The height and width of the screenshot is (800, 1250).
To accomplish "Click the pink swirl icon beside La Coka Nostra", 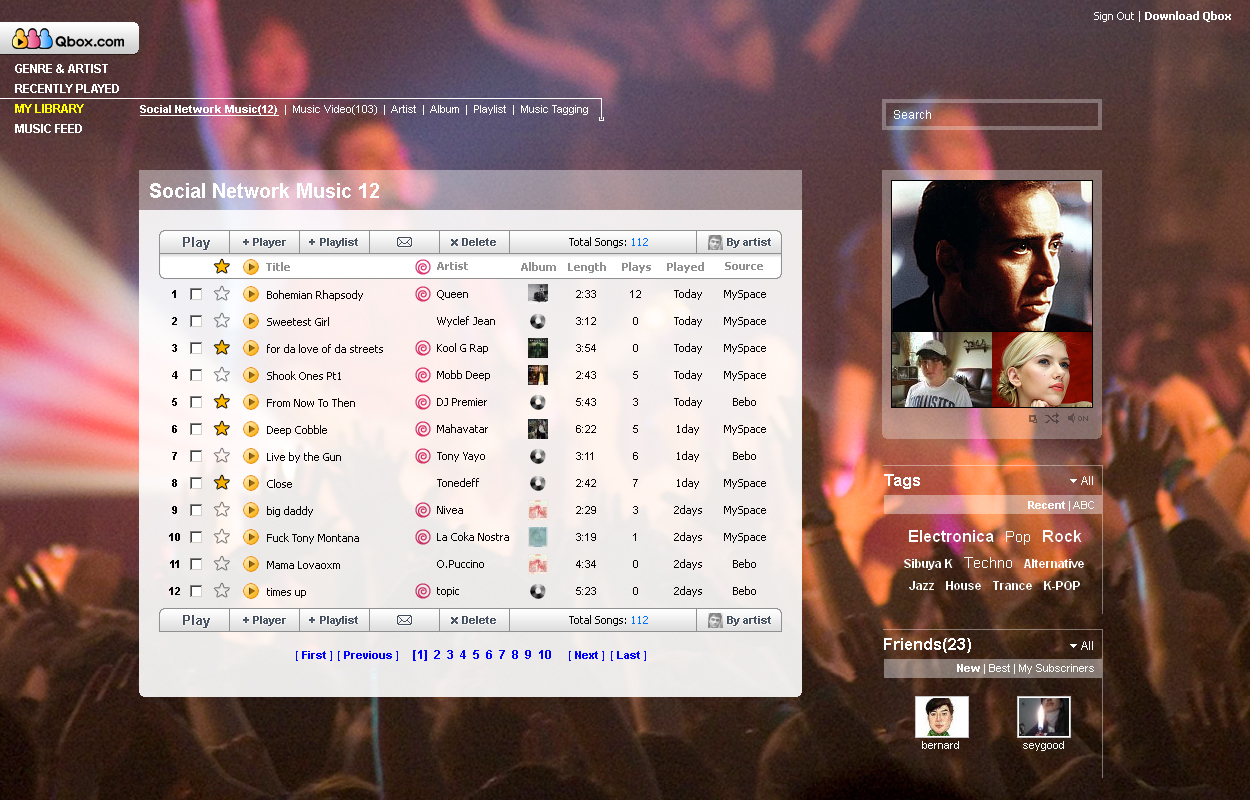I will tap(423, 537).
